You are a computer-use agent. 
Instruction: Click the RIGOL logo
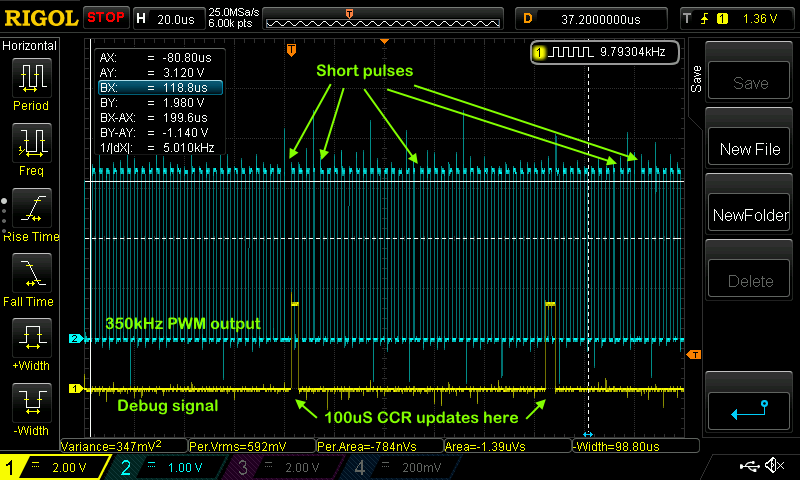[41, 18]
